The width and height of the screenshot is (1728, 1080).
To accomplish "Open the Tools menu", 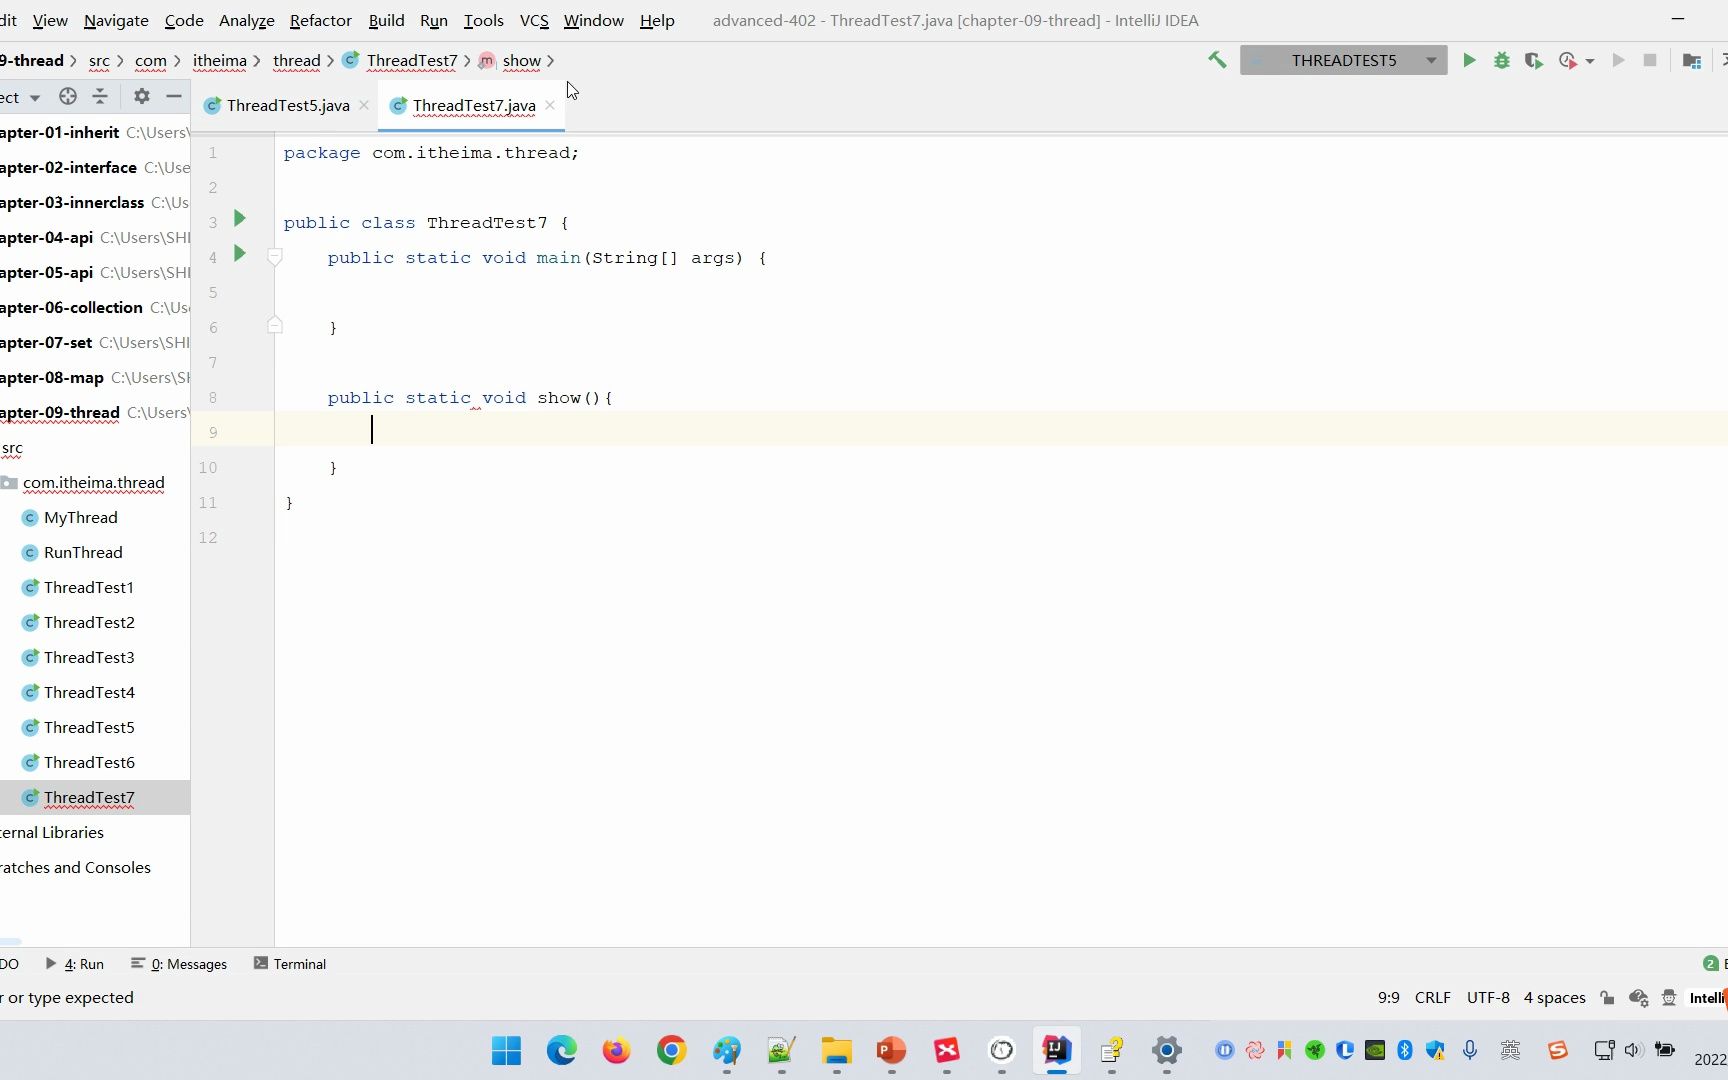I will [483, 20].
